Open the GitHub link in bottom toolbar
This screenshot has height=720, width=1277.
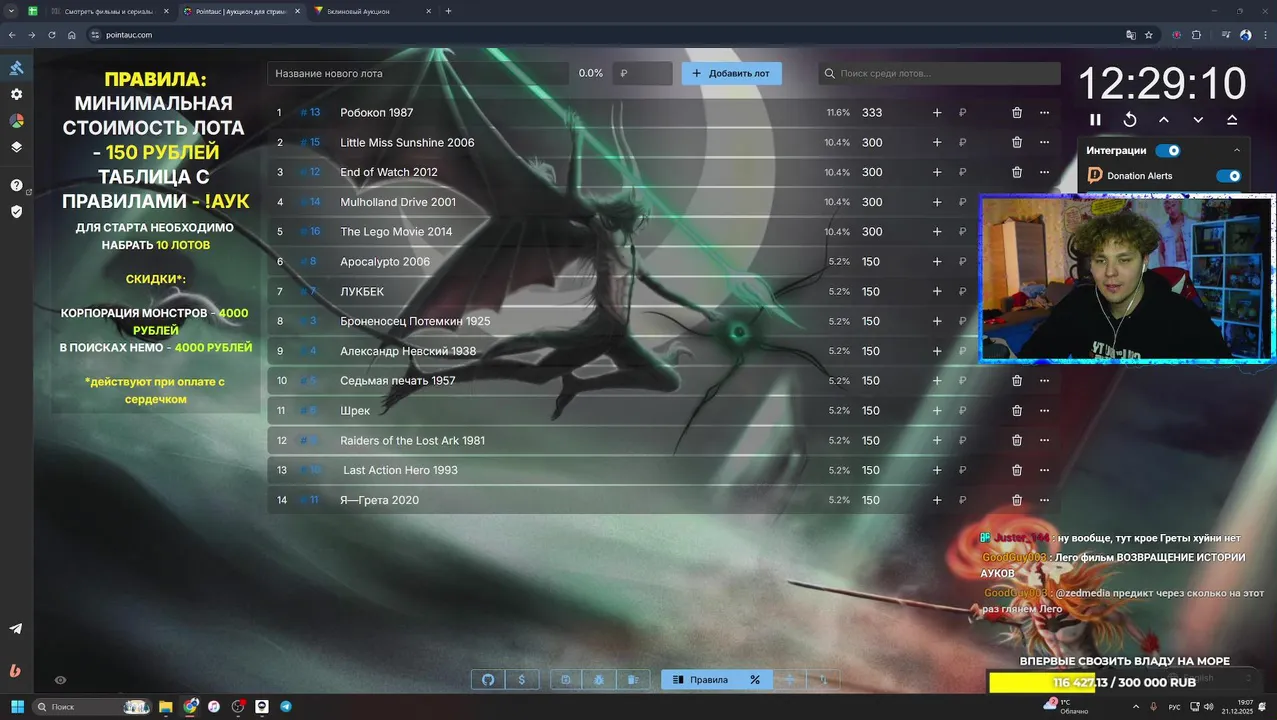click(x=488, y=680)
